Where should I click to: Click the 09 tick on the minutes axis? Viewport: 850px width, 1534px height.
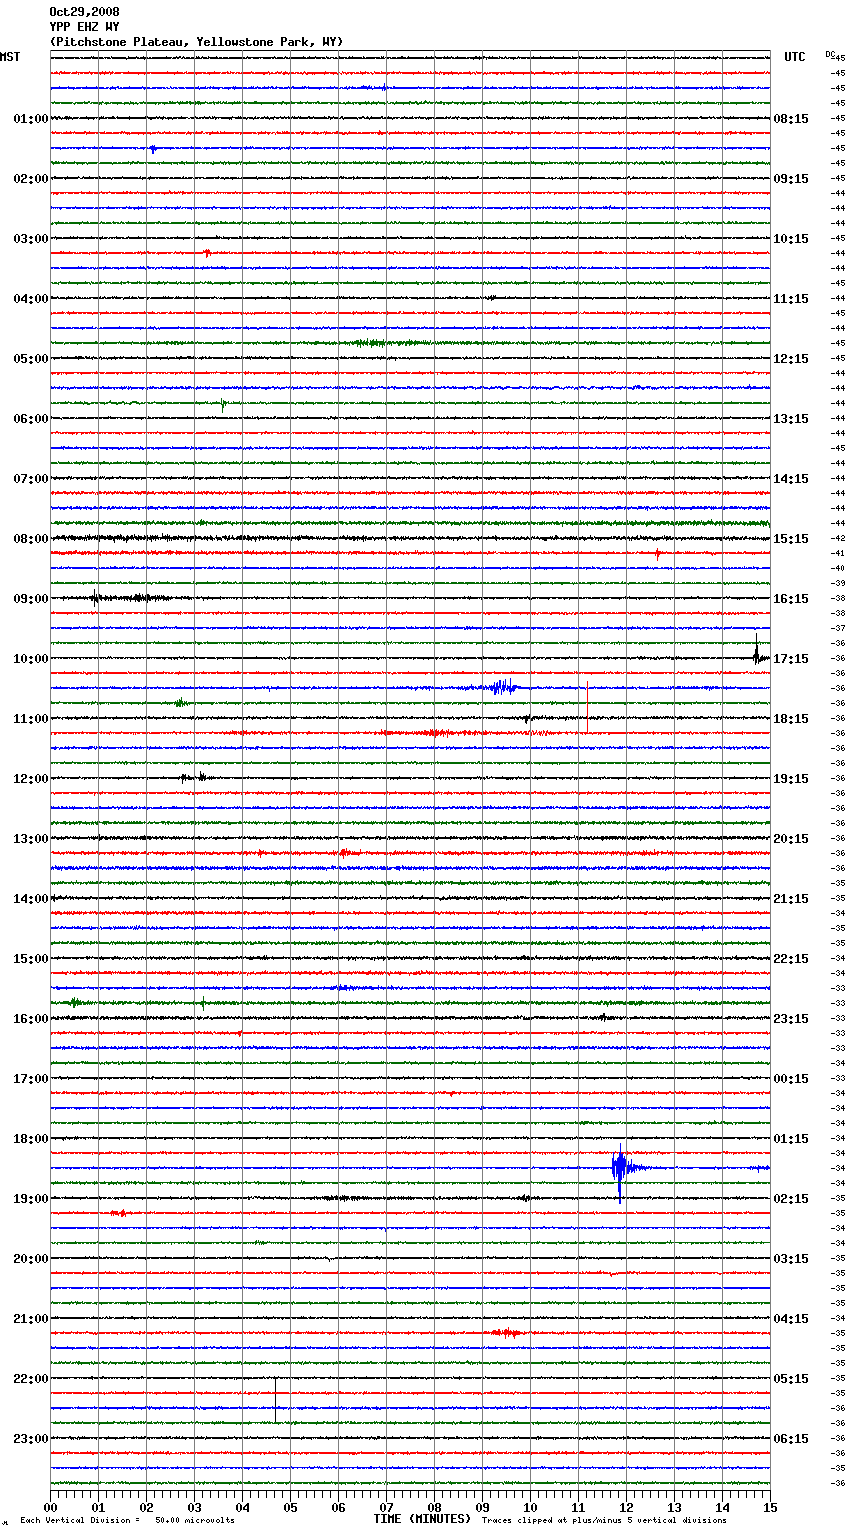click(482, 1507)
